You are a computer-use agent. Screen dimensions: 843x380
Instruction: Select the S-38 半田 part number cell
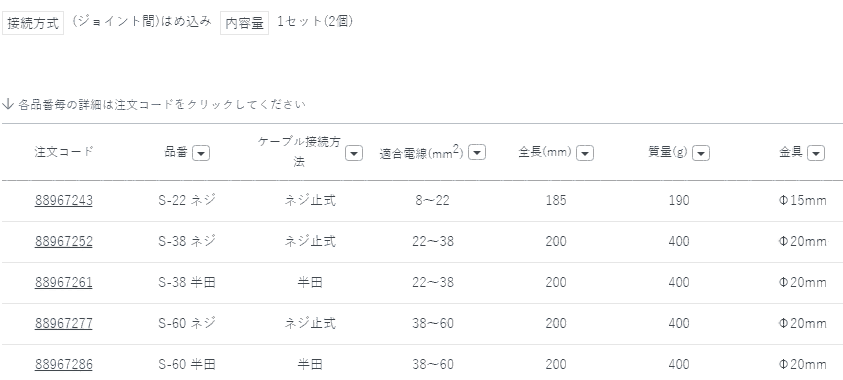tap(187, 282)
